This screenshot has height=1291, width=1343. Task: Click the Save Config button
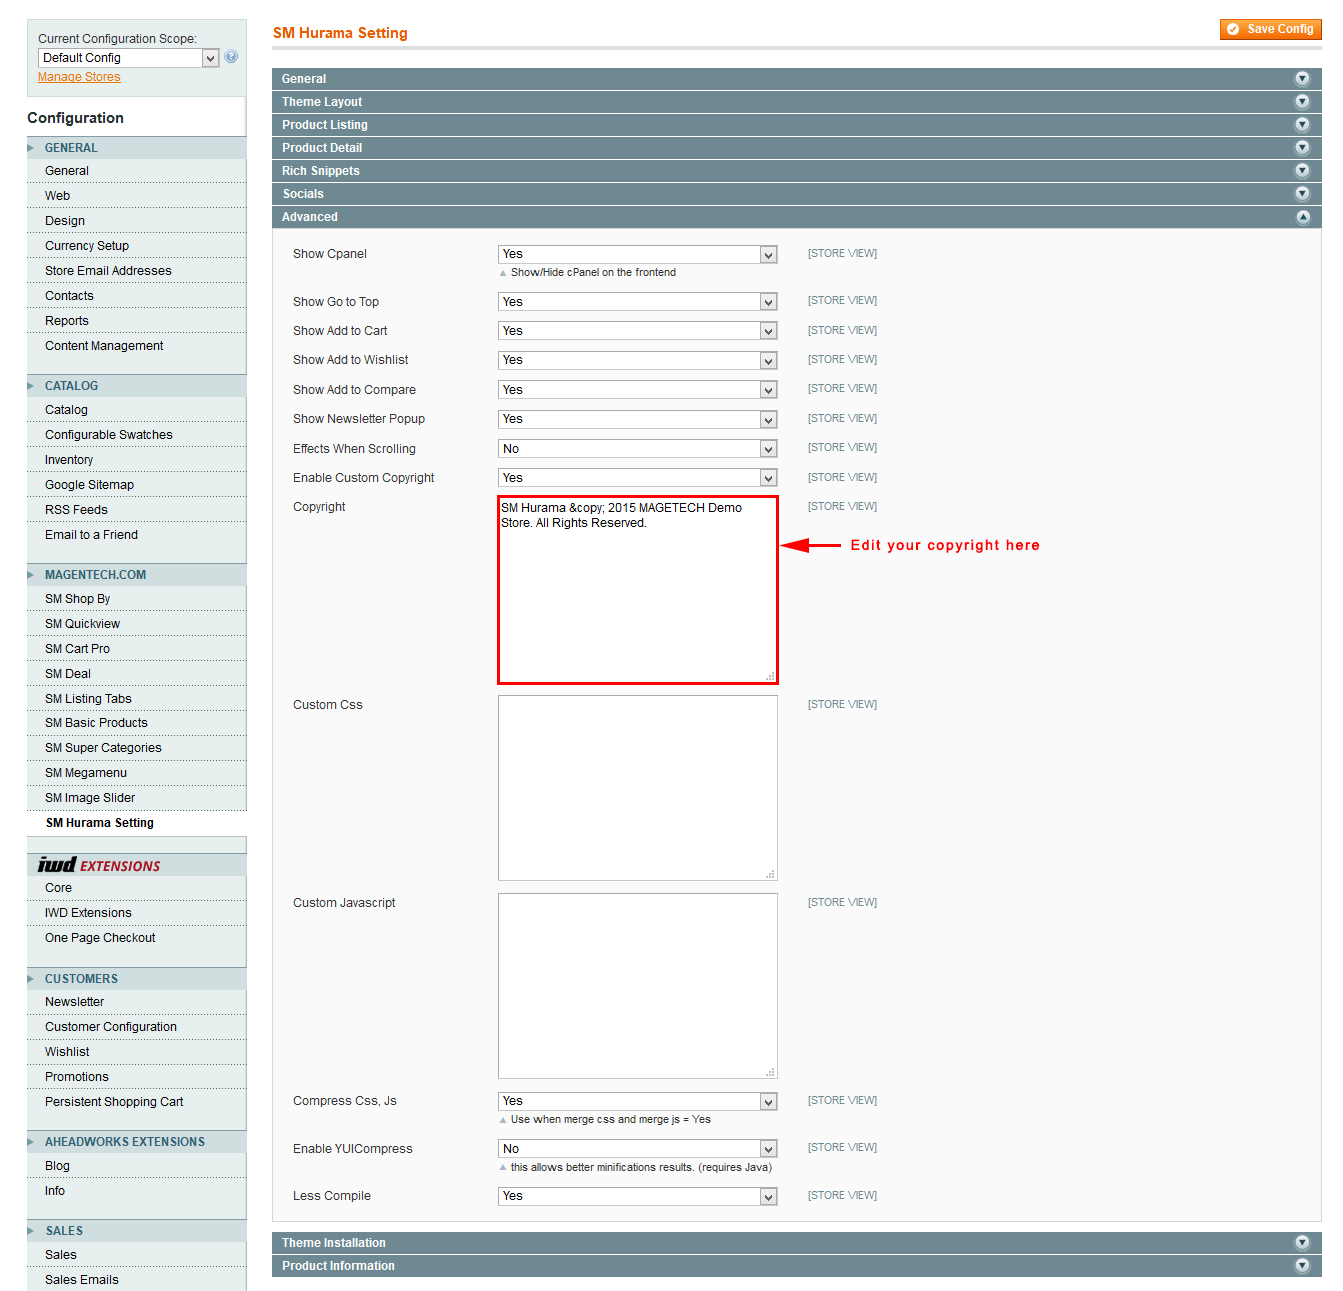(x=1270, y=29)
